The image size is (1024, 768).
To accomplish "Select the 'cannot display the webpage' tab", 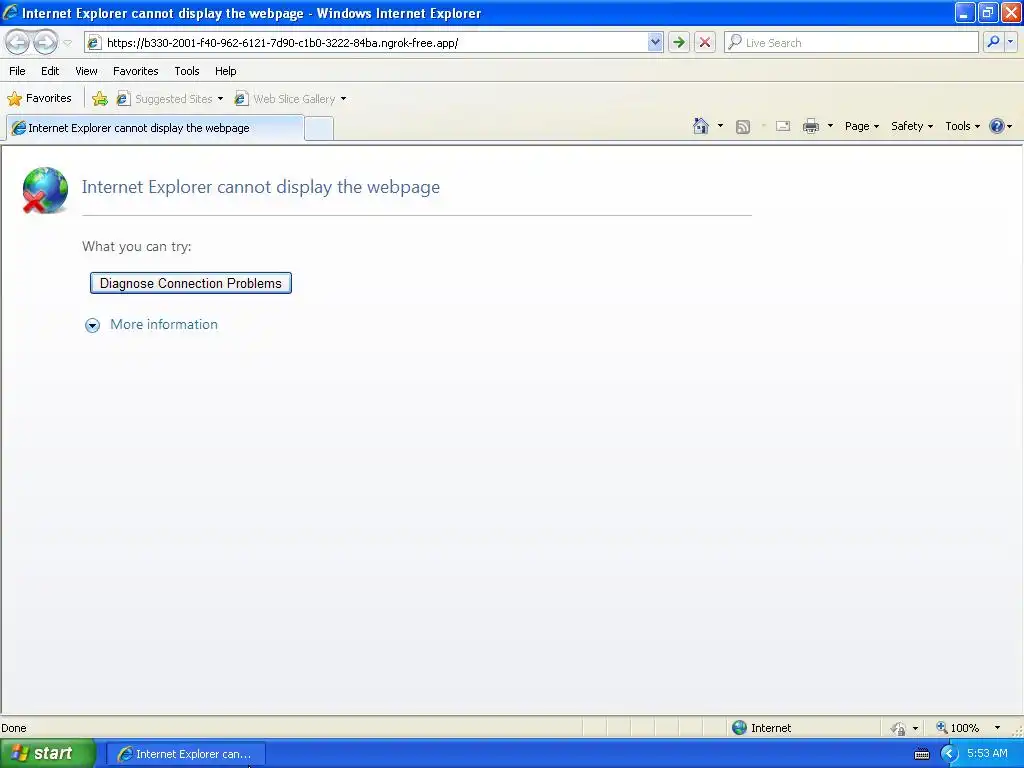I will click(x=155, y=128).
